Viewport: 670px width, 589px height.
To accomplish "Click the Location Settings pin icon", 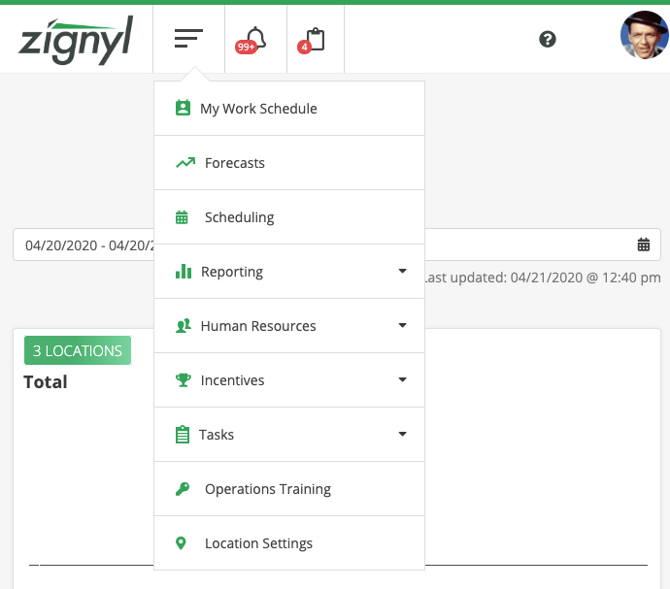I will pyautogui.click(x=181, y=543).
